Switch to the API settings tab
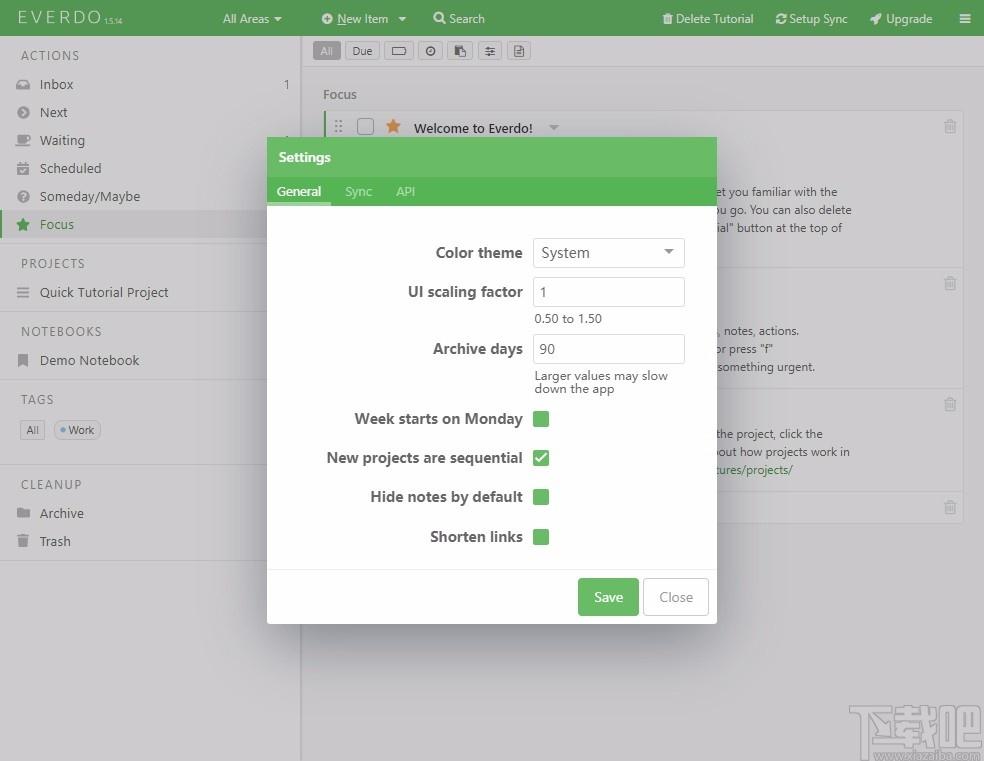 (x=405, y=191)
